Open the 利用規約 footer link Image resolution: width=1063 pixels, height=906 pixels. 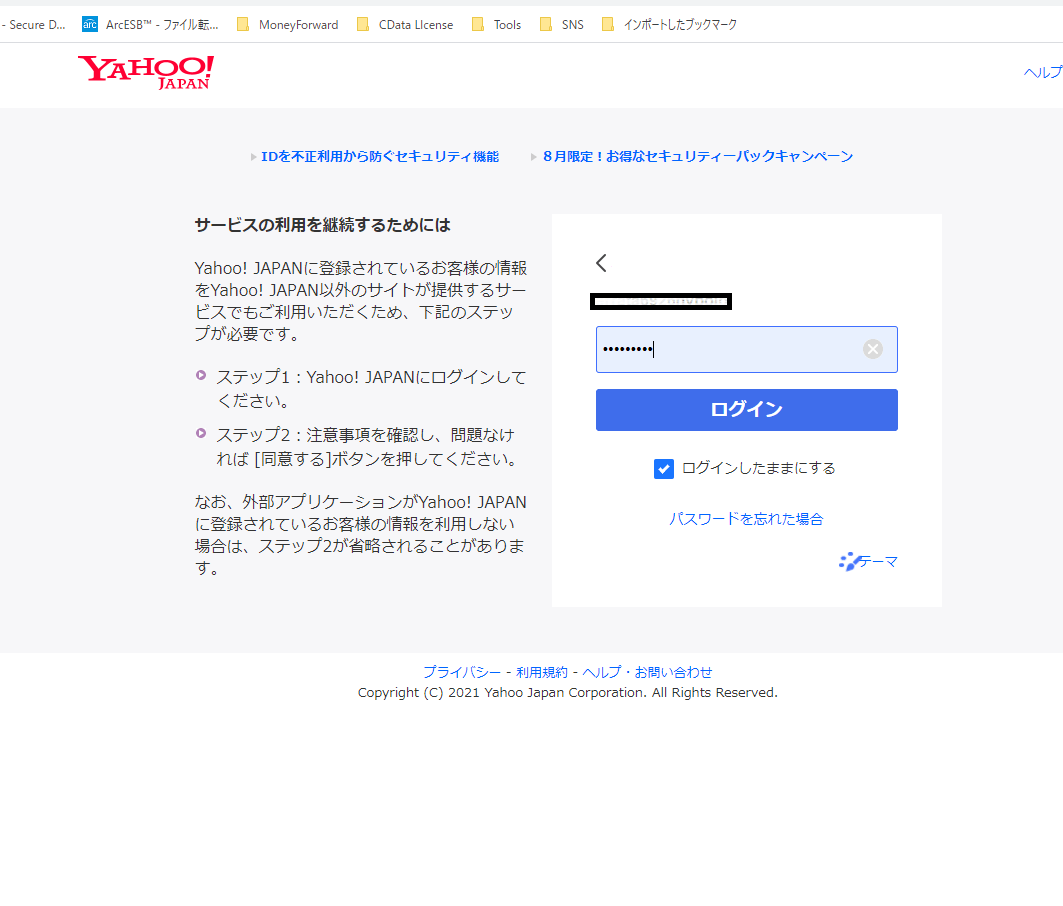(x=542, y=672)
